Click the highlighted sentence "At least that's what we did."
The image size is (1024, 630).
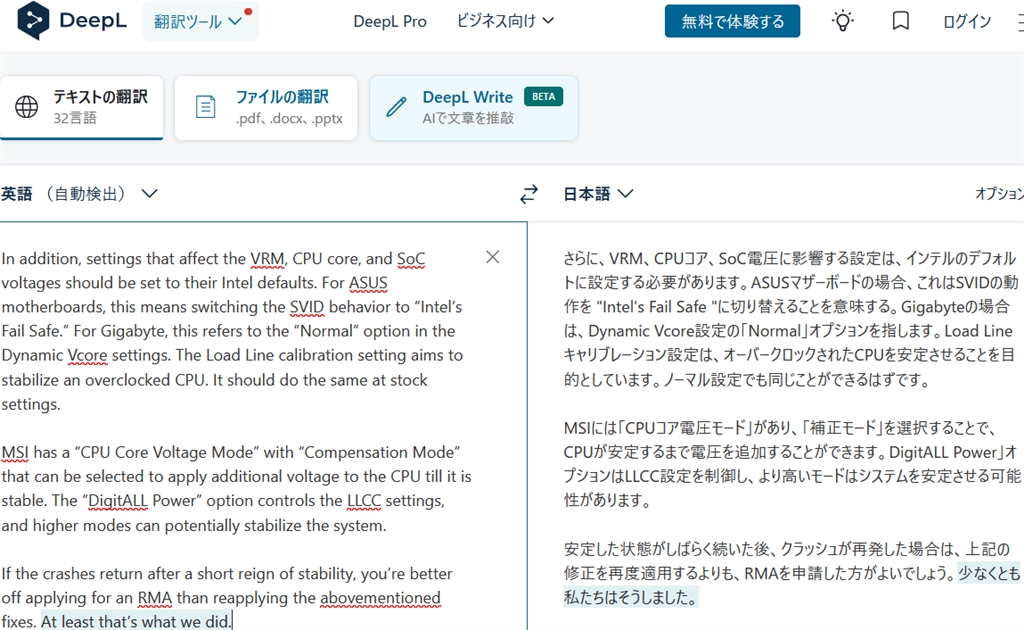[136, 622]
